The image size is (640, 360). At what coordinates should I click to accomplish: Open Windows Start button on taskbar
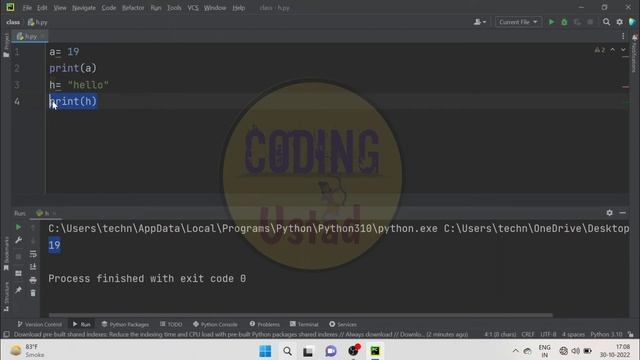pyautogui.click(x=265, y=351)
